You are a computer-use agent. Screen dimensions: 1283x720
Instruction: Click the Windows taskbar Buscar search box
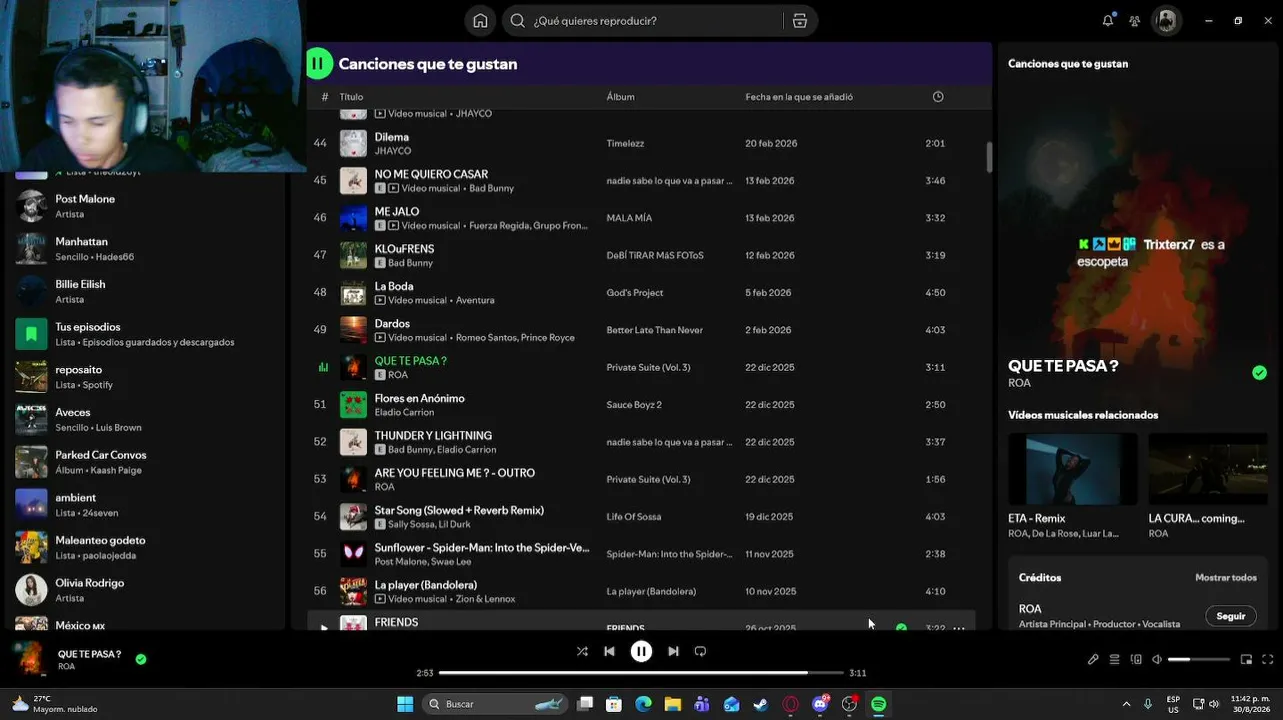point(495,704)
